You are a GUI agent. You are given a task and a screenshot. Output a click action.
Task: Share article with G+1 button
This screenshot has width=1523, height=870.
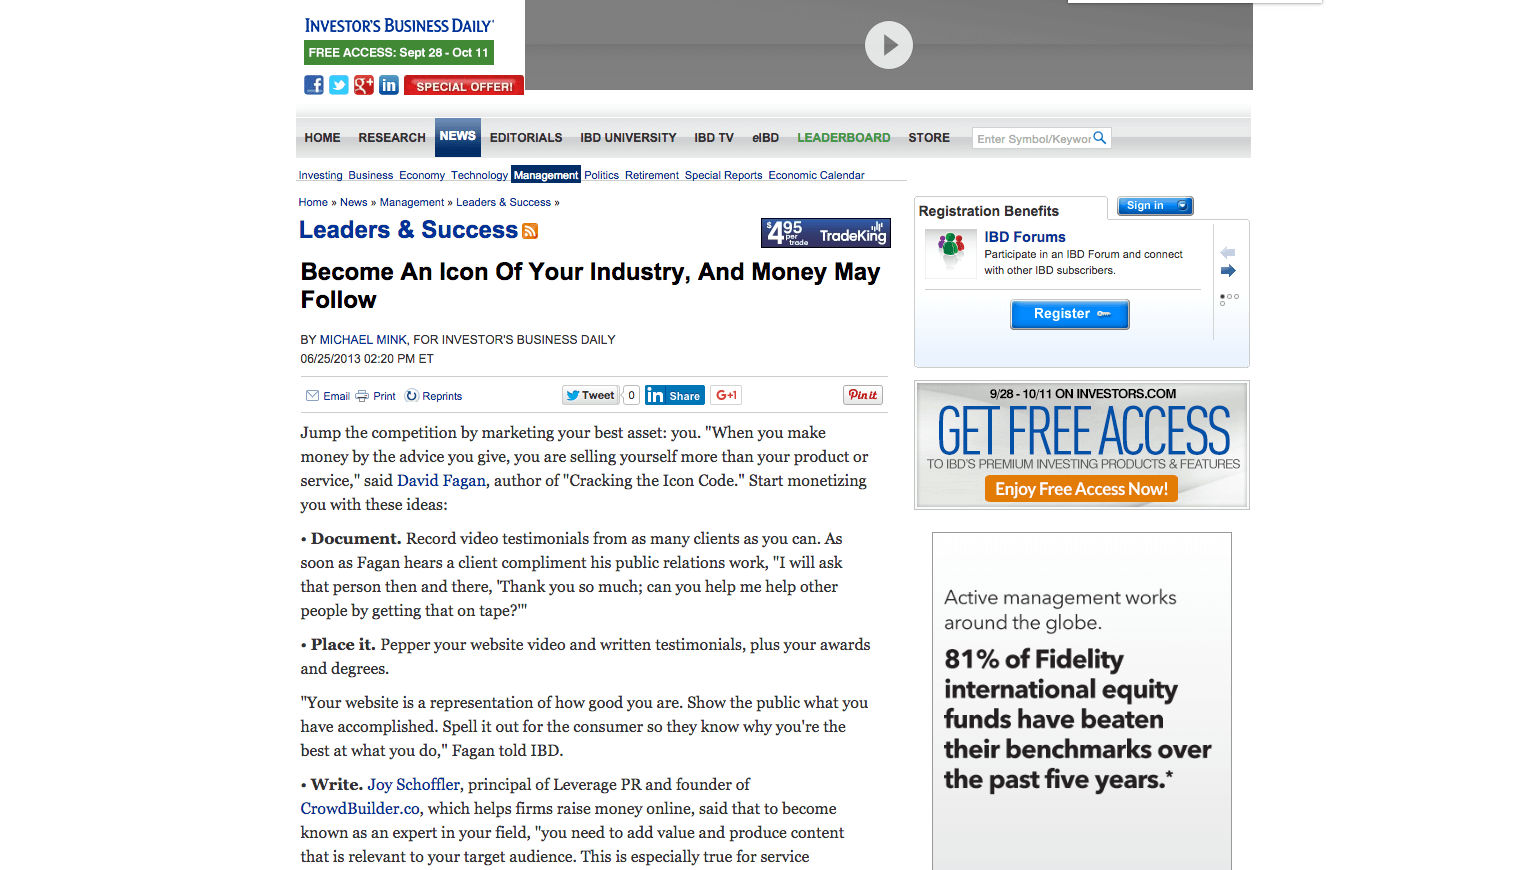pos(726,395)
